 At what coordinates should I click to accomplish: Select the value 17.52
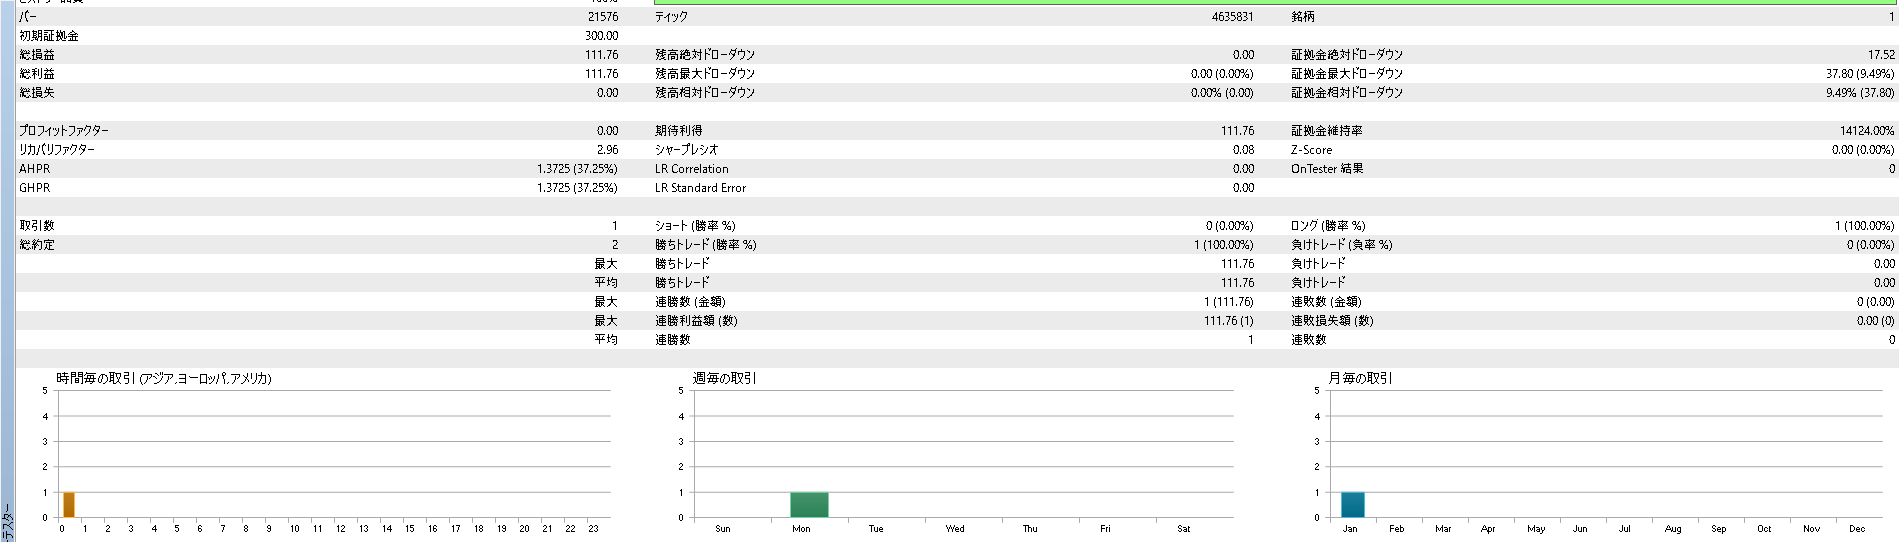[1881, 55]
